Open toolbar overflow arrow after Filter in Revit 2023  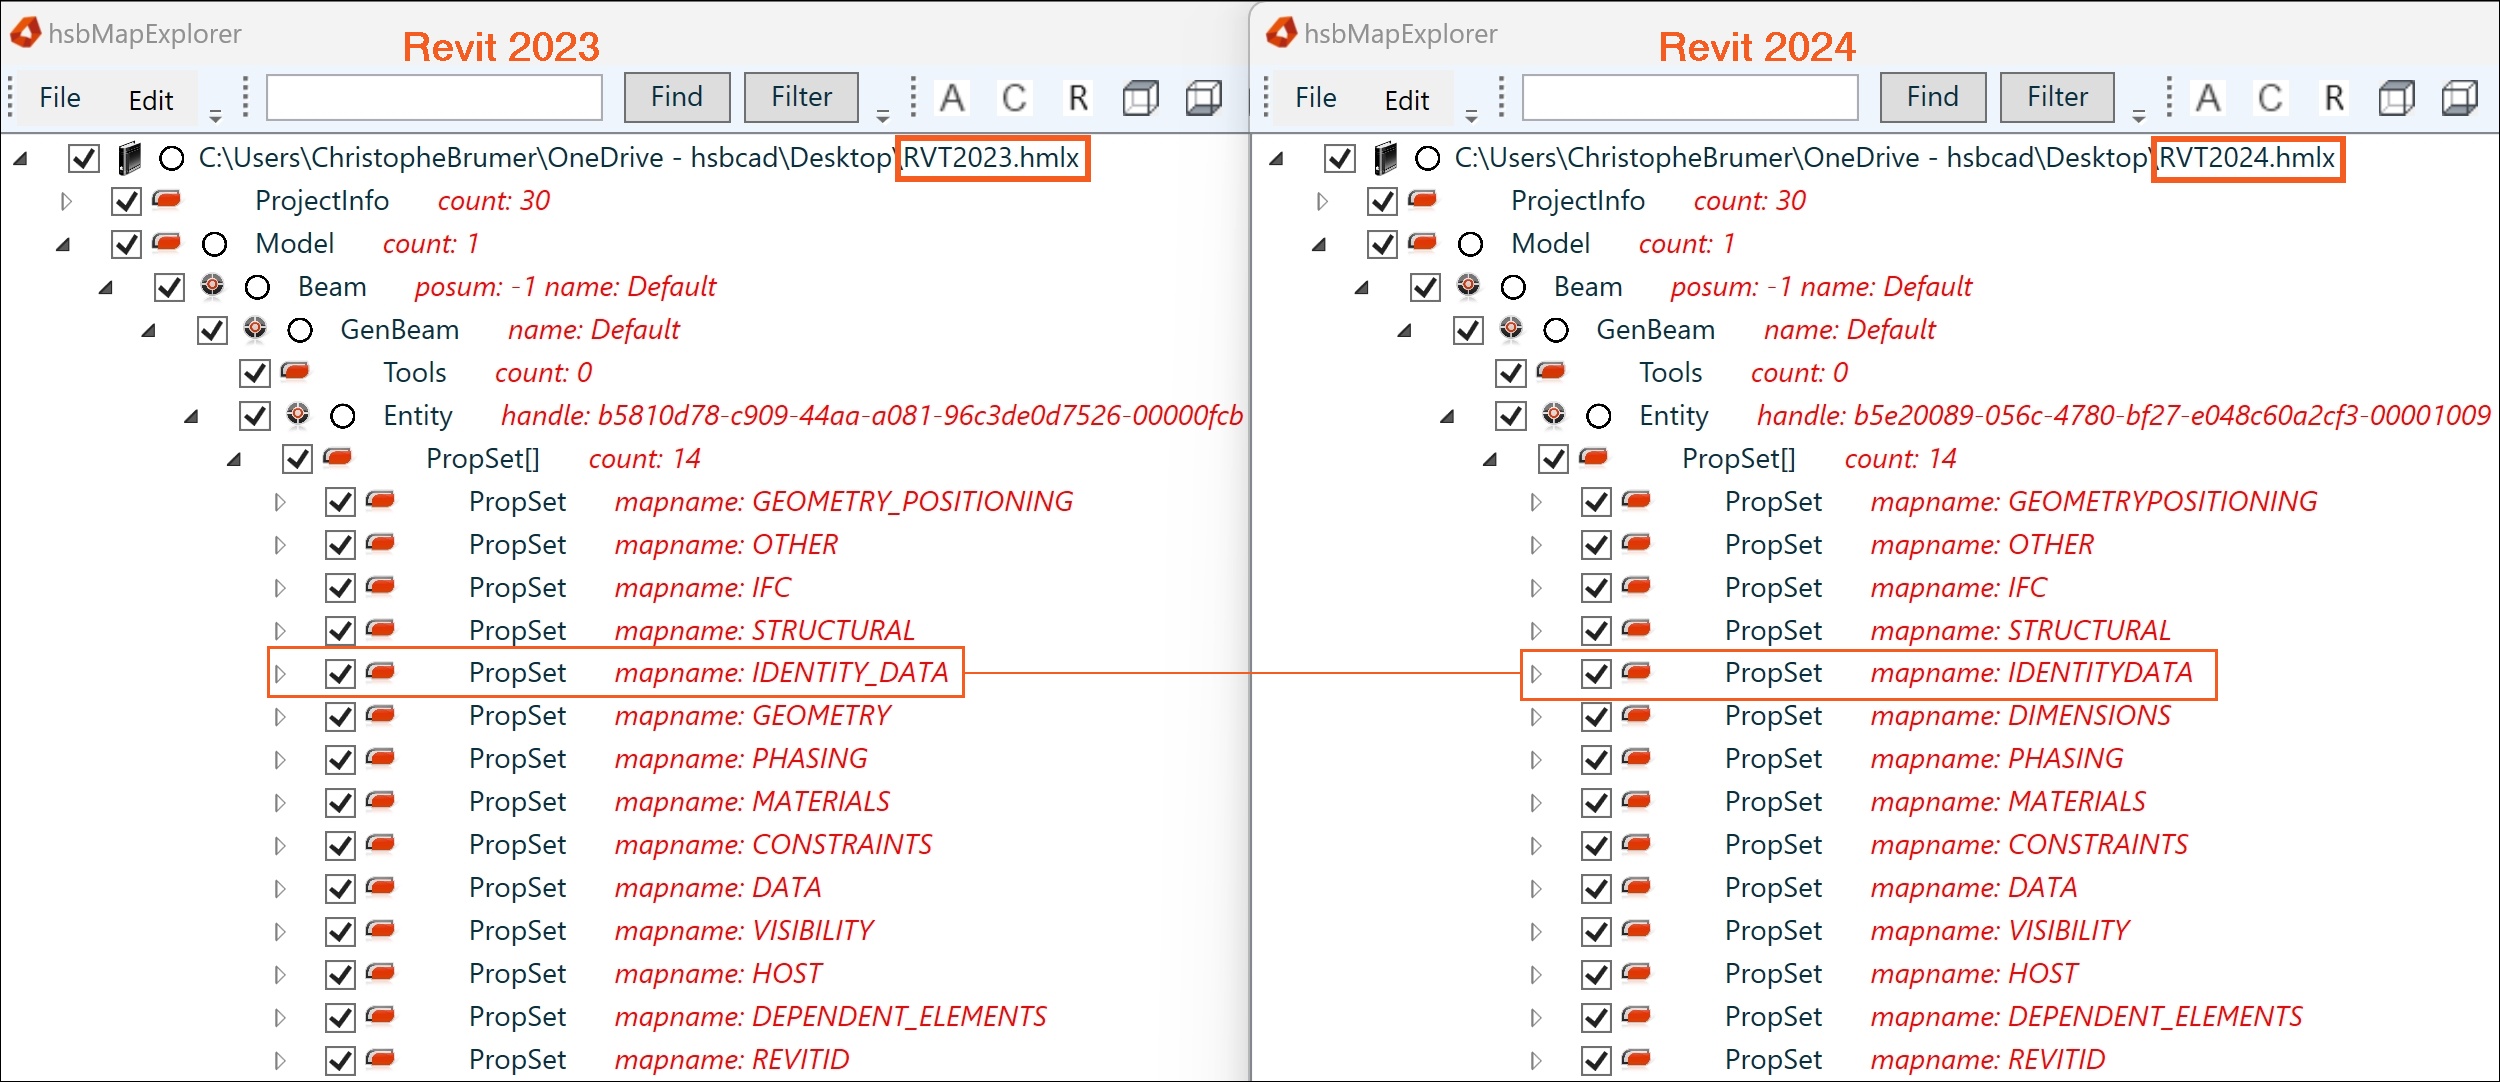[882, 116]
